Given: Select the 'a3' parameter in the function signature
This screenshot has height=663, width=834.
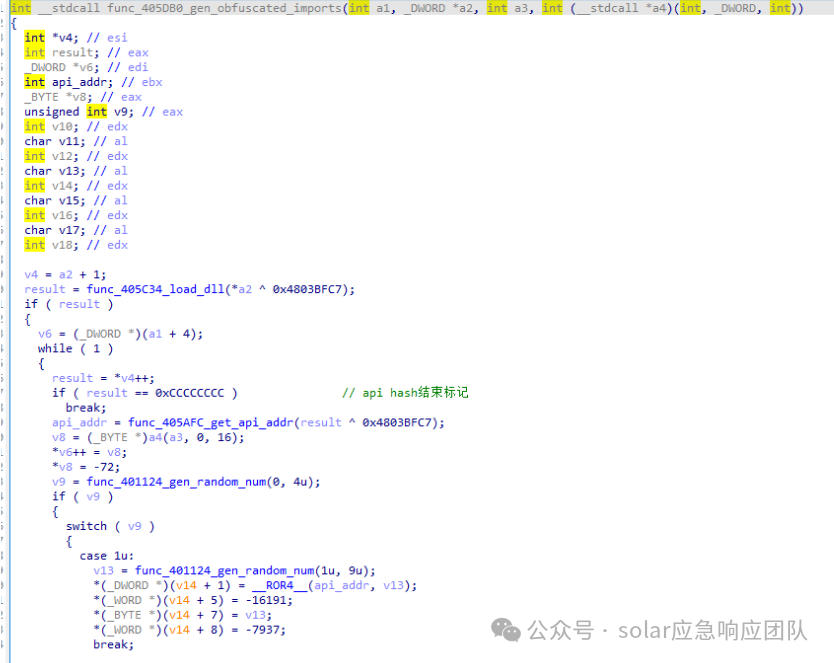Looking at the screenshot, I should tap(521, 8).
